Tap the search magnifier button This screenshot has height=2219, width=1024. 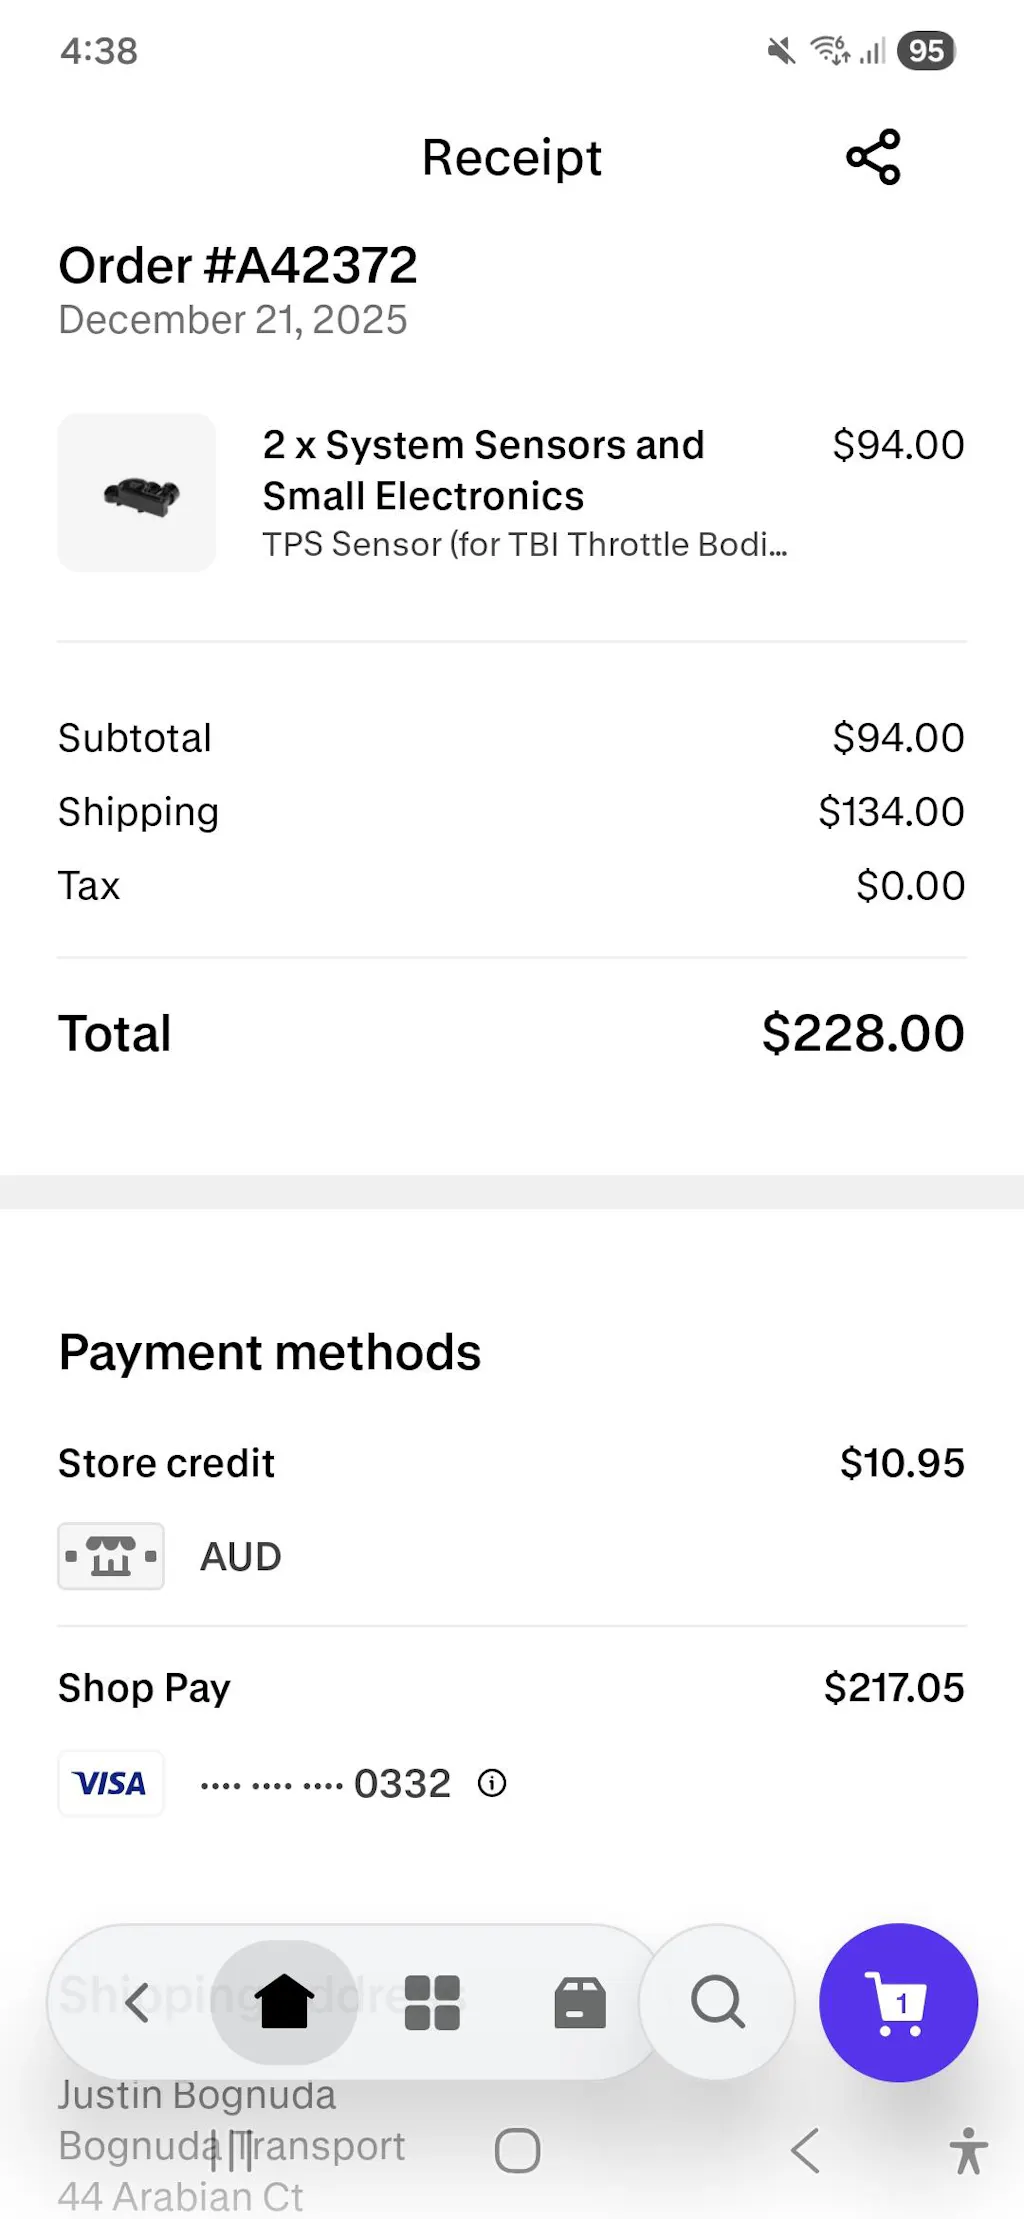coord(717,2002)
